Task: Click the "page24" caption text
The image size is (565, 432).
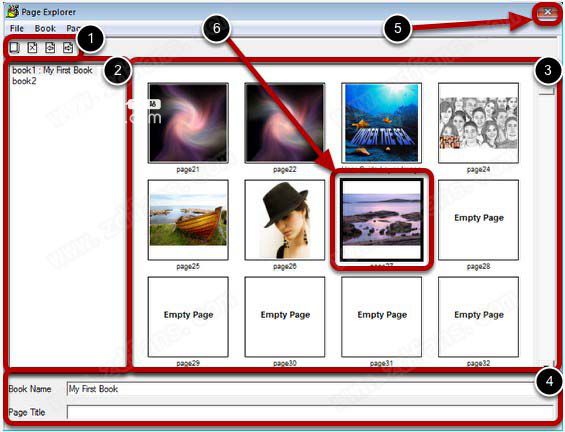Action: (479, 169)
